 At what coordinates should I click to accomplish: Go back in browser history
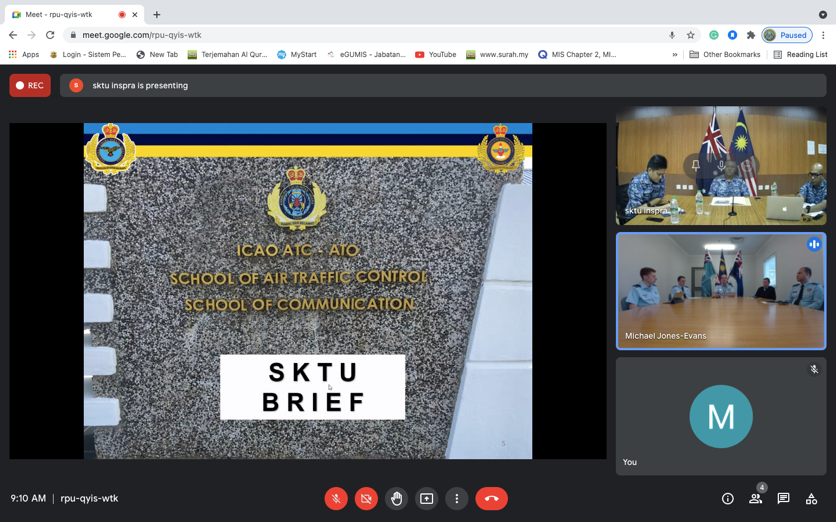pyautogui.click(x=13, y=35)
